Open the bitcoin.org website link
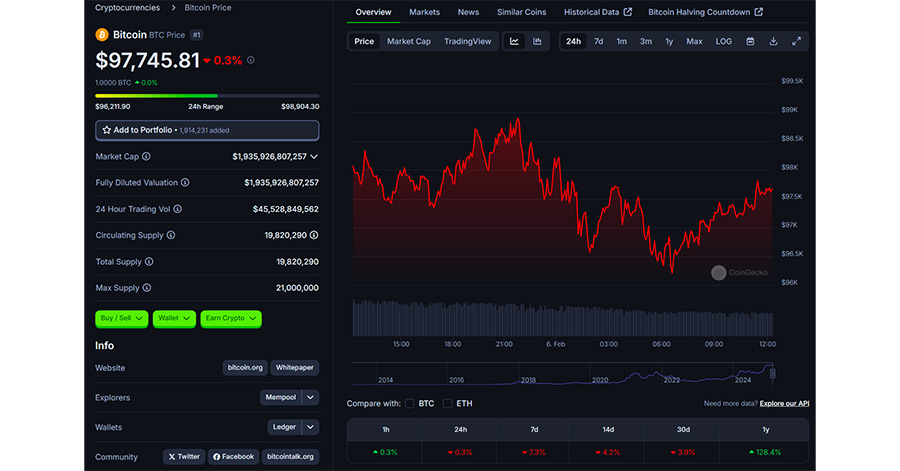 click(245, 368)
